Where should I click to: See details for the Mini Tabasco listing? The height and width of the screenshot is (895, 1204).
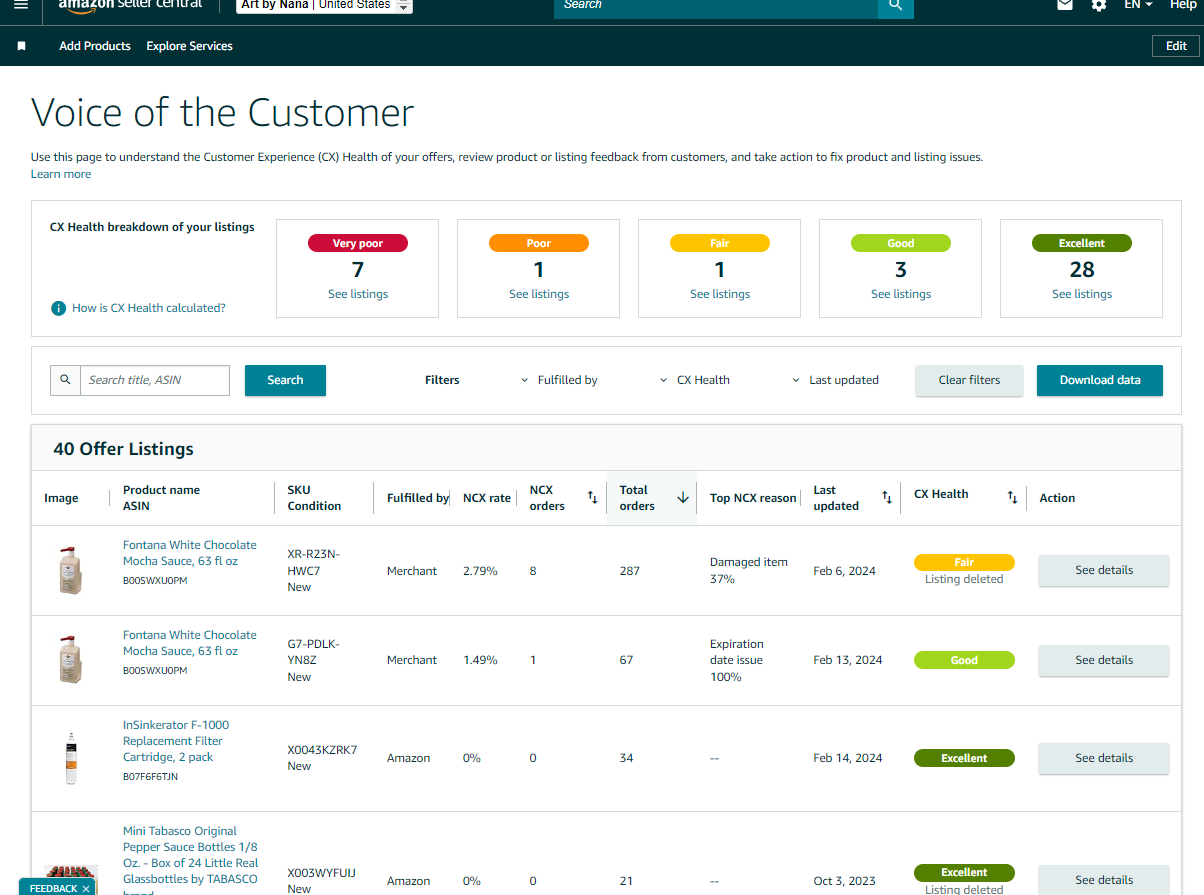tap(1104, 880)
